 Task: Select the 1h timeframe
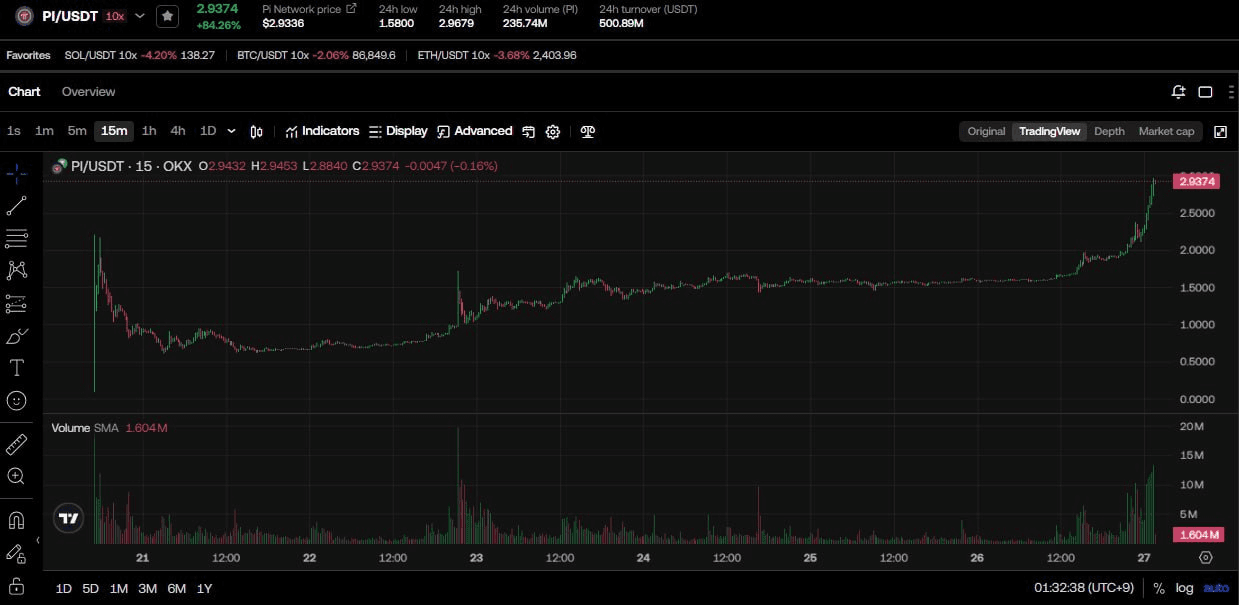coord(149,131)
